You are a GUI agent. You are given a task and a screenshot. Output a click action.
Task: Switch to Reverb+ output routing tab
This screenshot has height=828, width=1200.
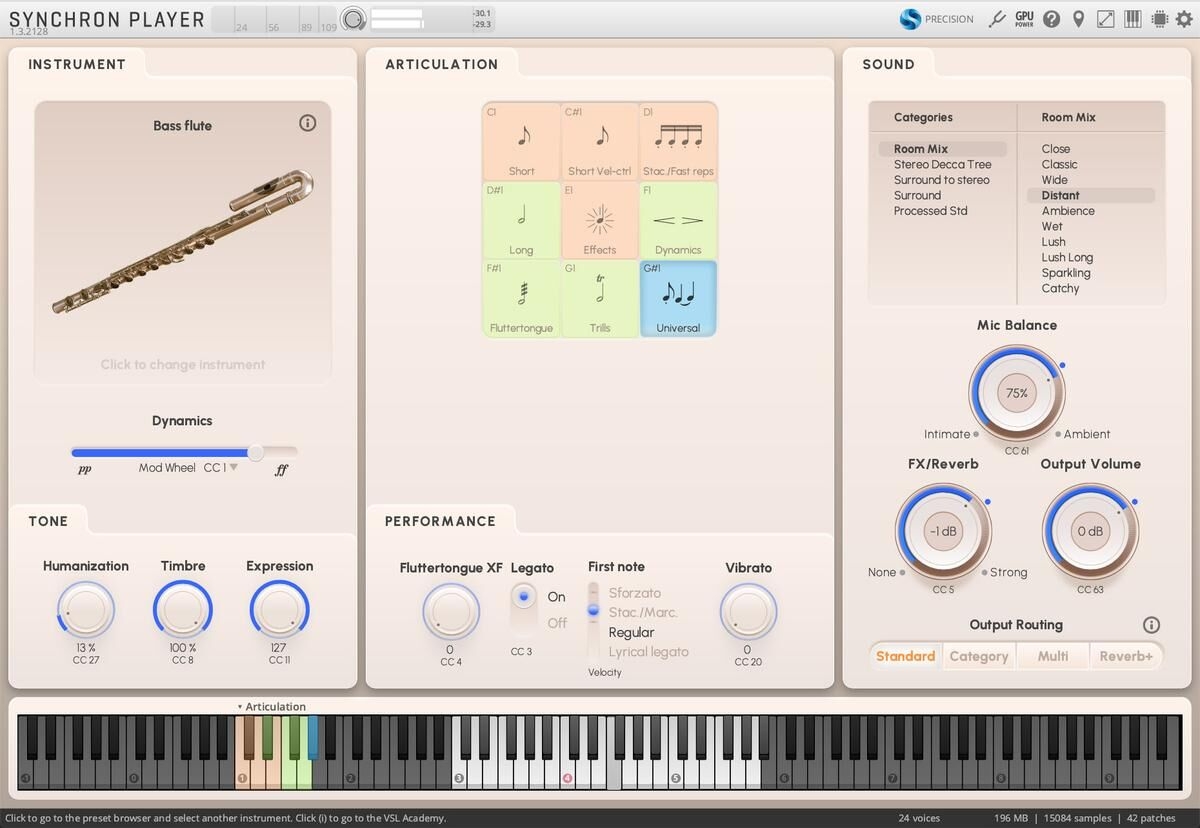(x=1126, y=656)
